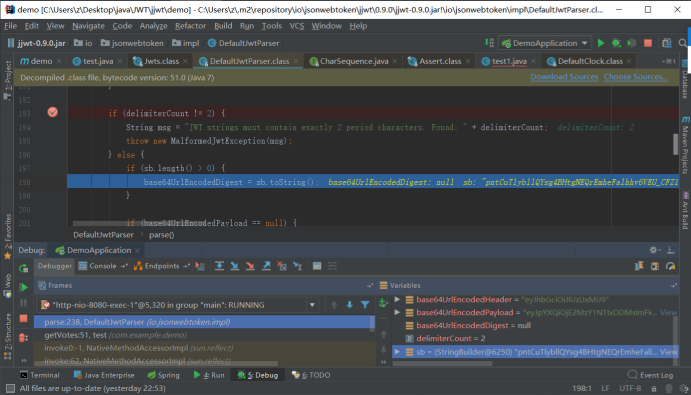Toggle the Maven Projects side panel

click(685, 145)
